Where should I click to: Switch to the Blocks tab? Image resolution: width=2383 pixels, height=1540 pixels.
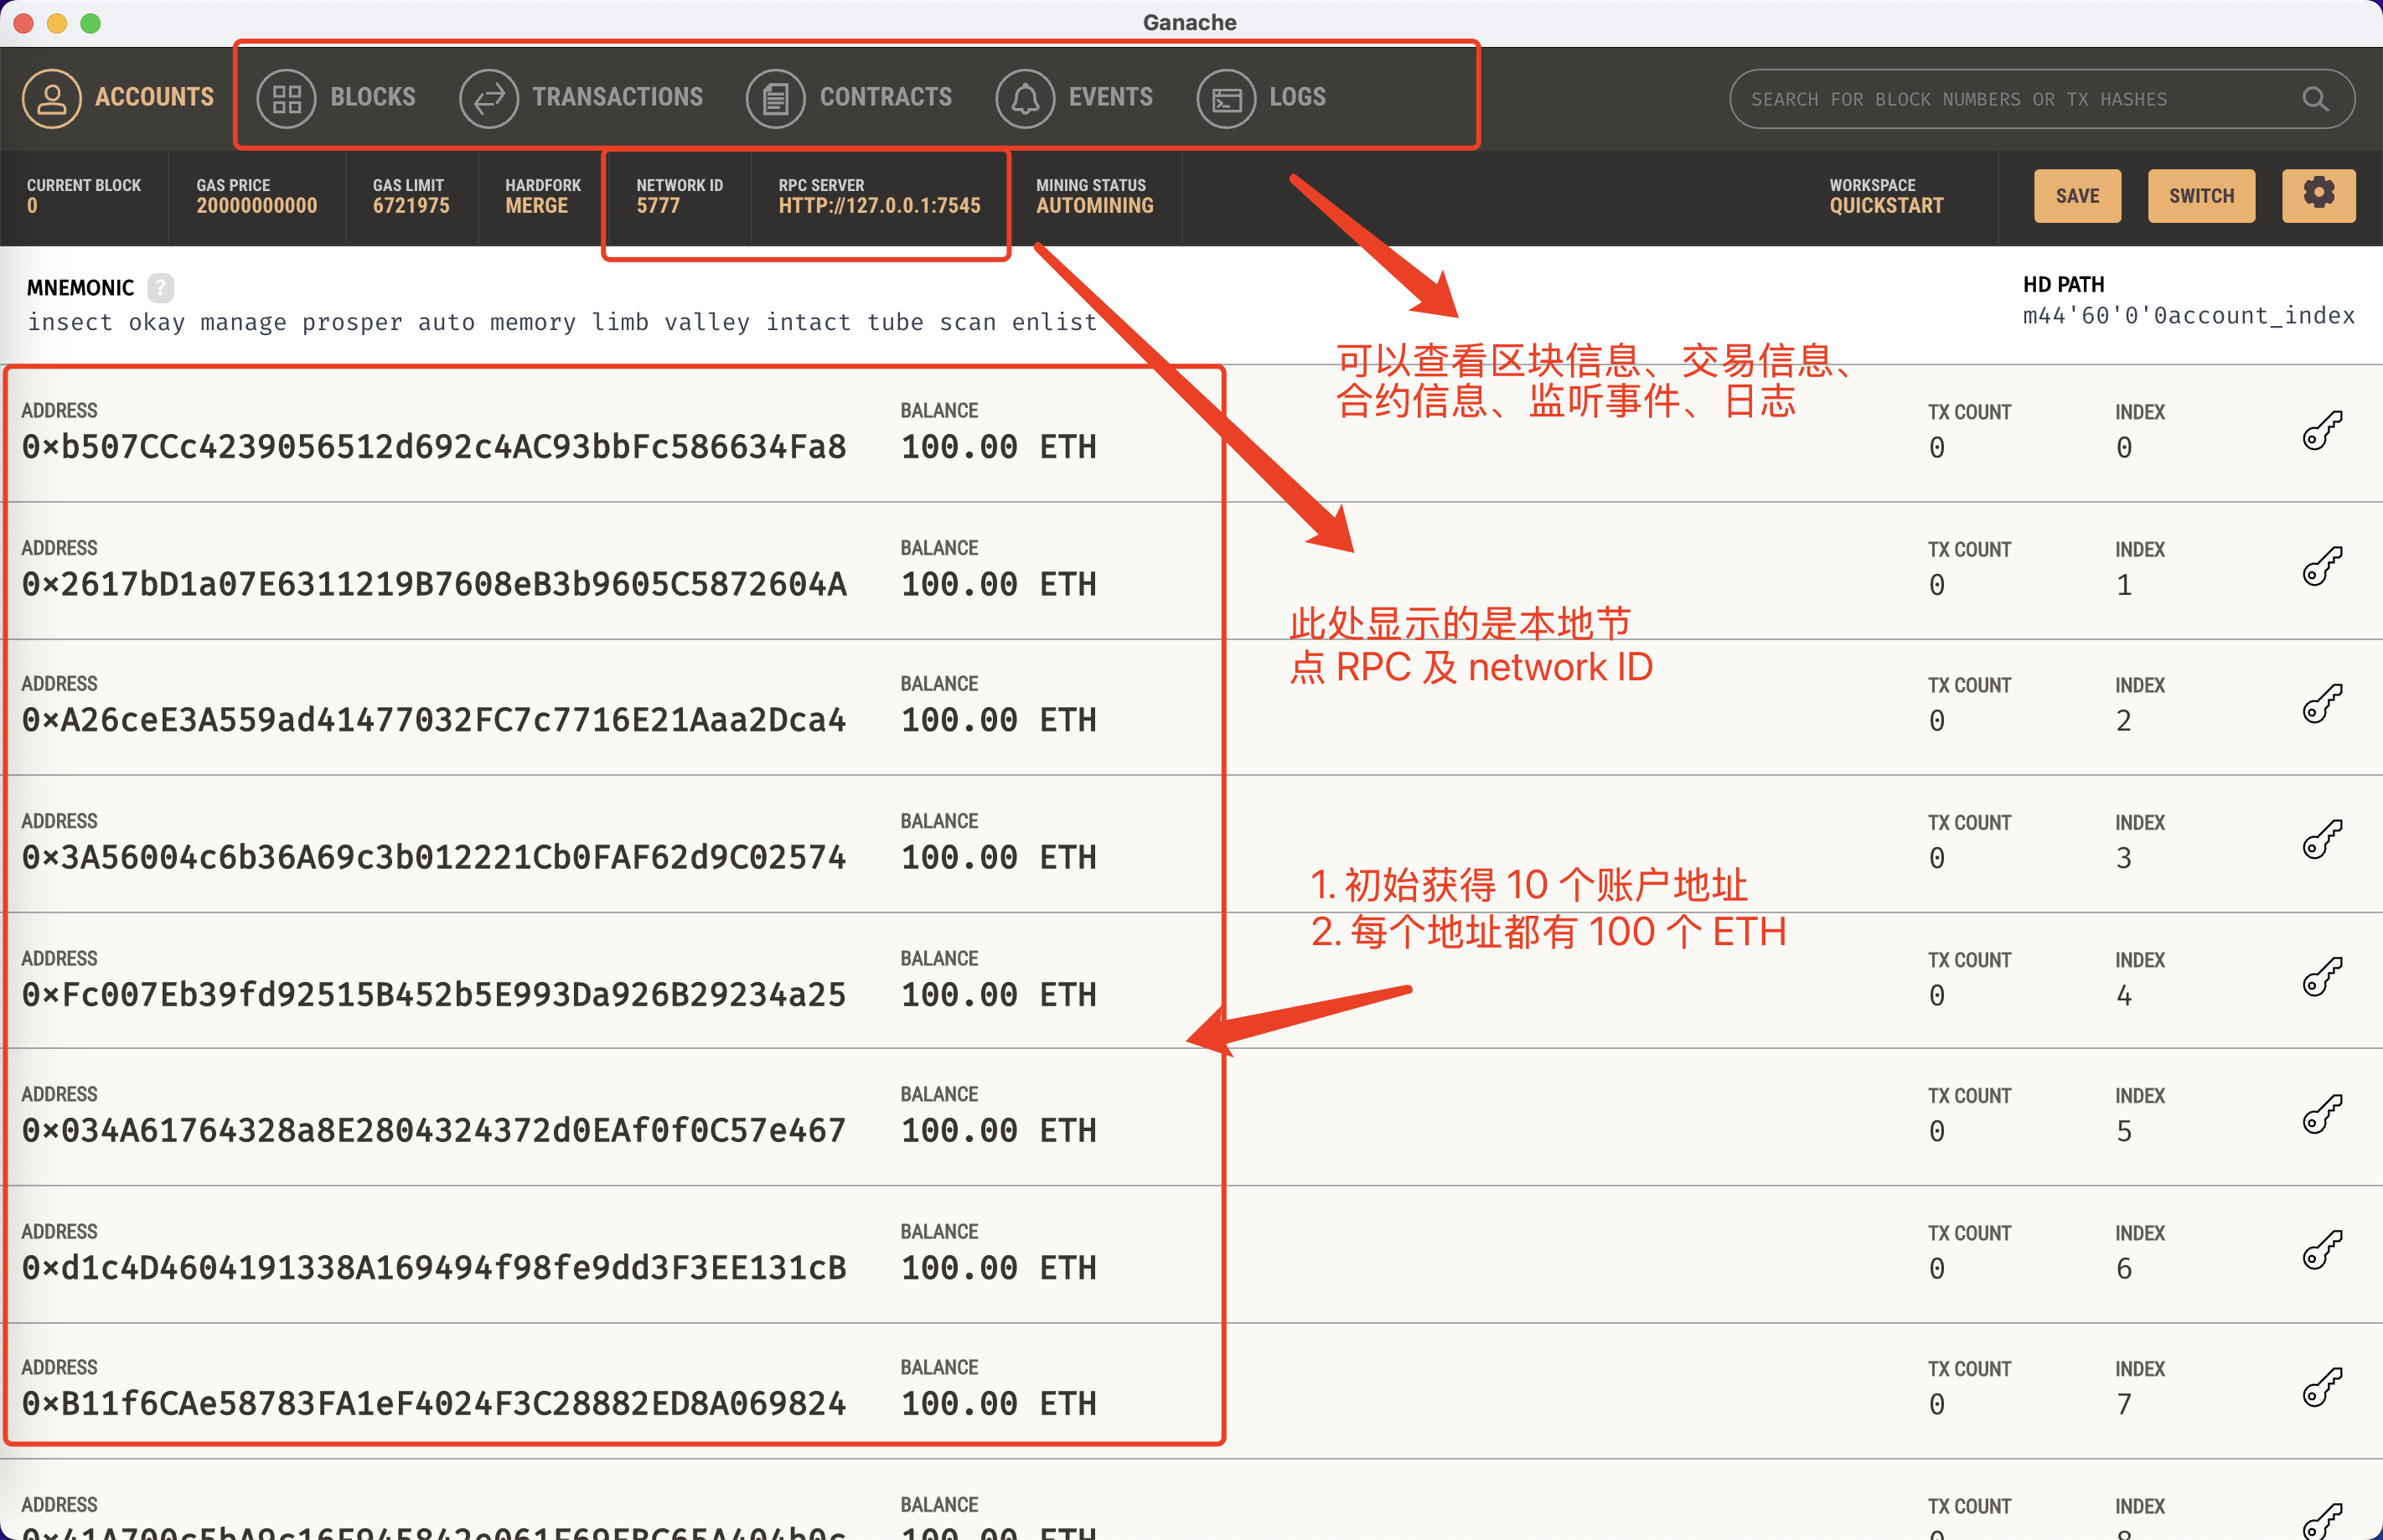pos(336,98)
